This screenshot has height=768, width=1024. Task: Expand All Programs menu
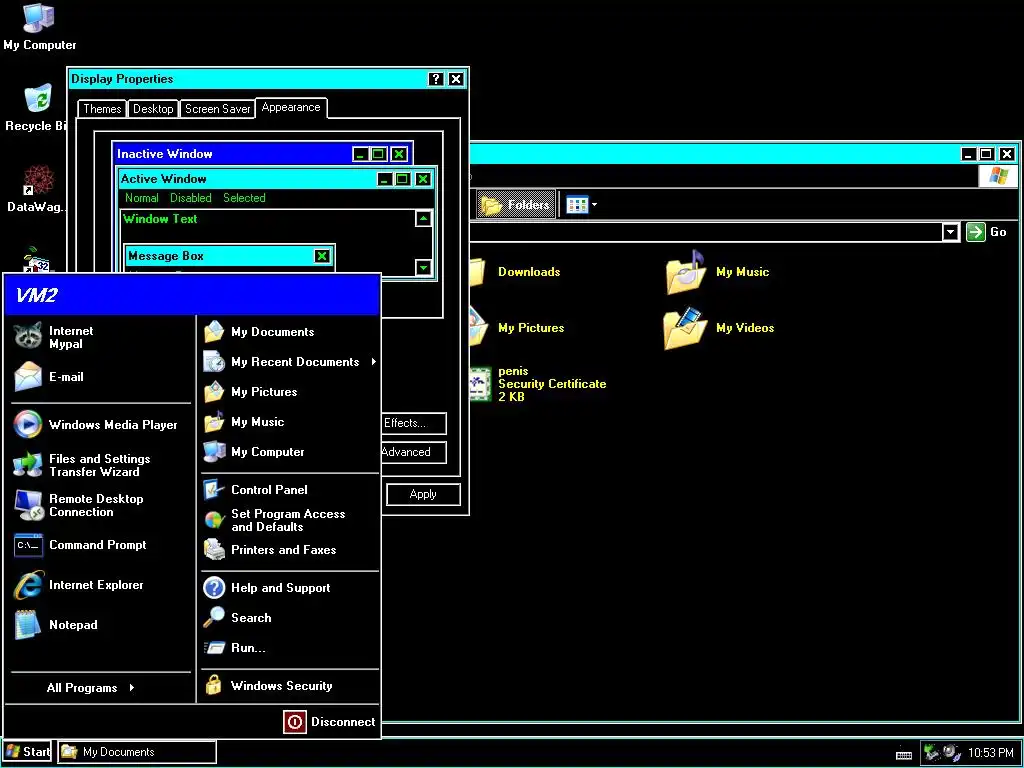point(90,688)
